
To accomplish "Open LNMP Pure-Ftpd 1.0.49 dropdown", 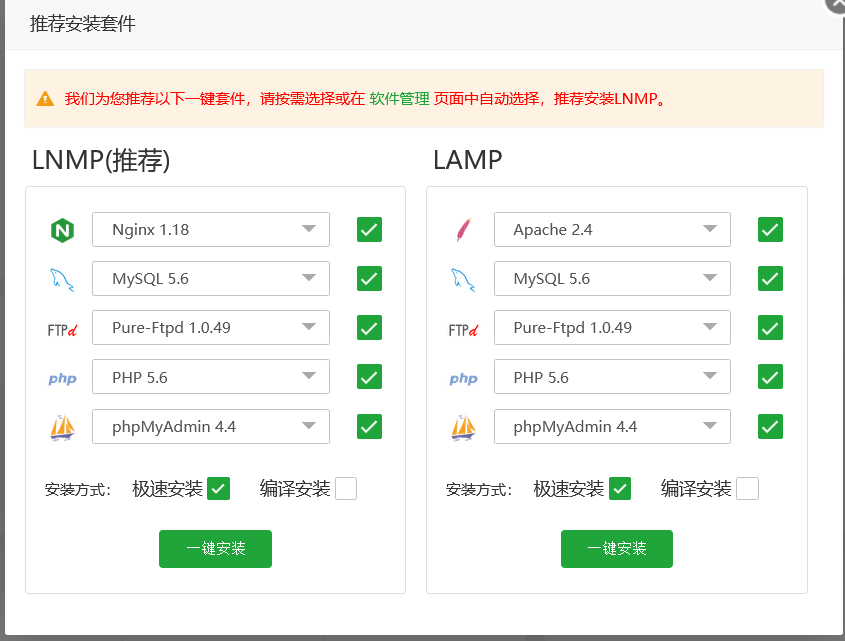I will tap(211, 328).
